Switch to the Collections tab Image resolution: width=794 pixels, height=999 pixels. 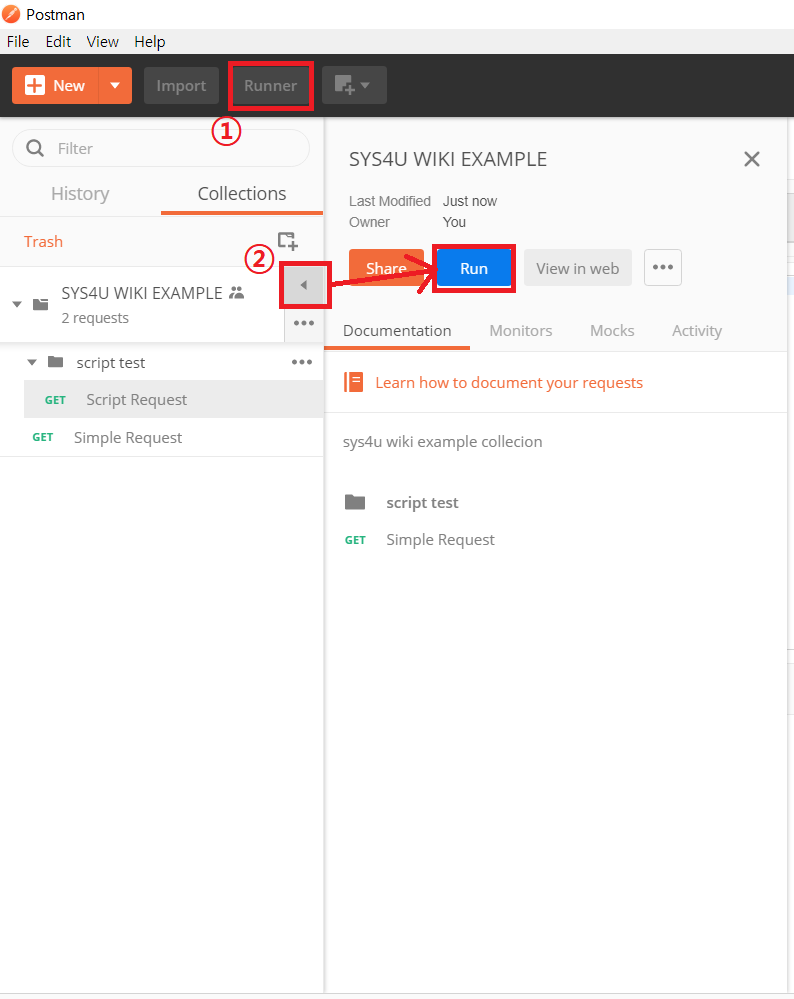click(242, 194)
